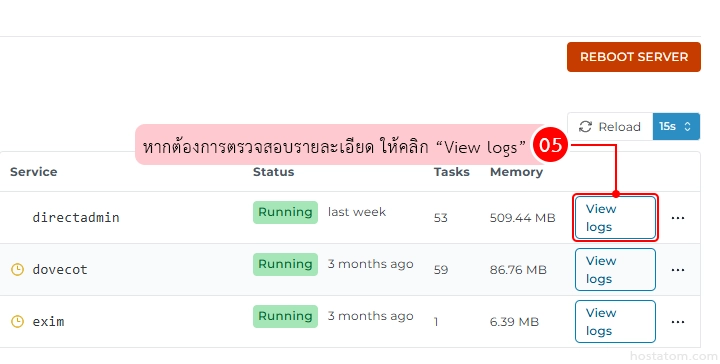Open View logs for dovecot

click(615, 269)
